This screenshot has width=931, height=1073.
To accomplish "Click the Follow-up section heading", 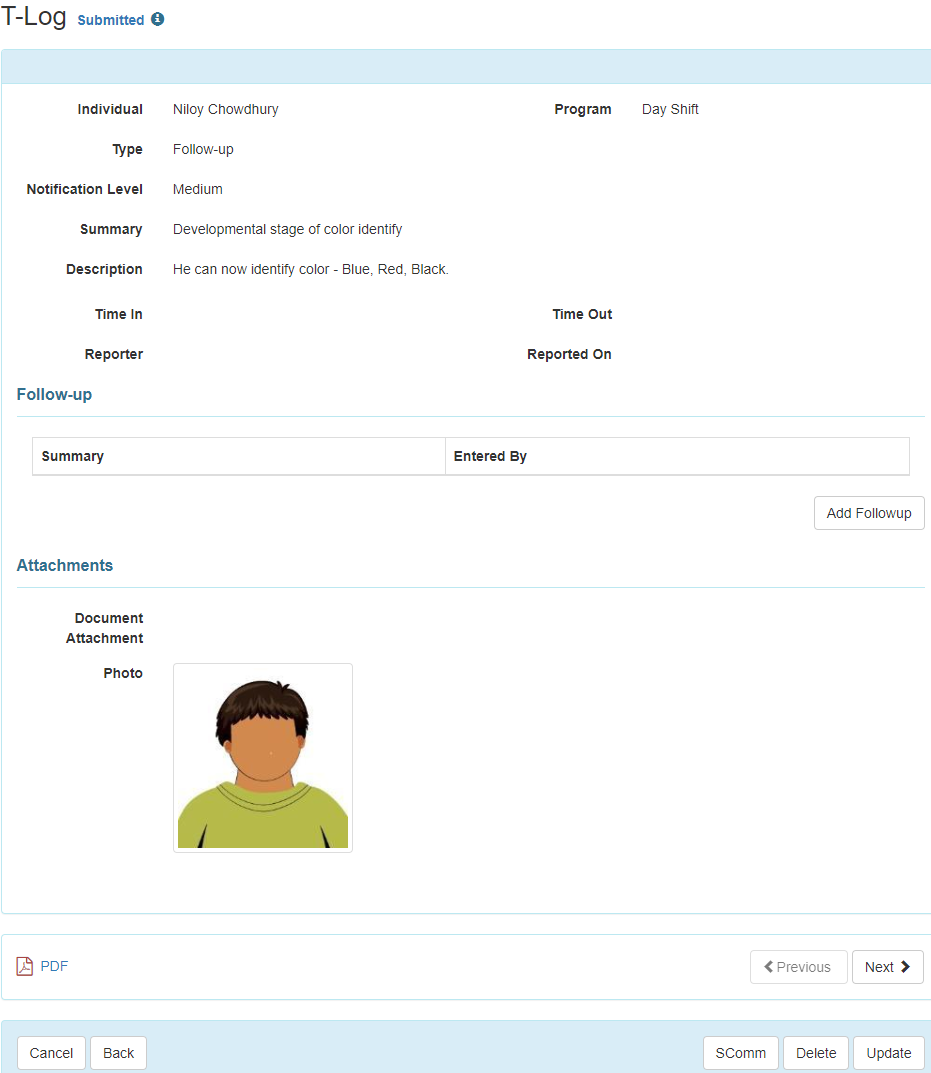I will pos(54,394).
